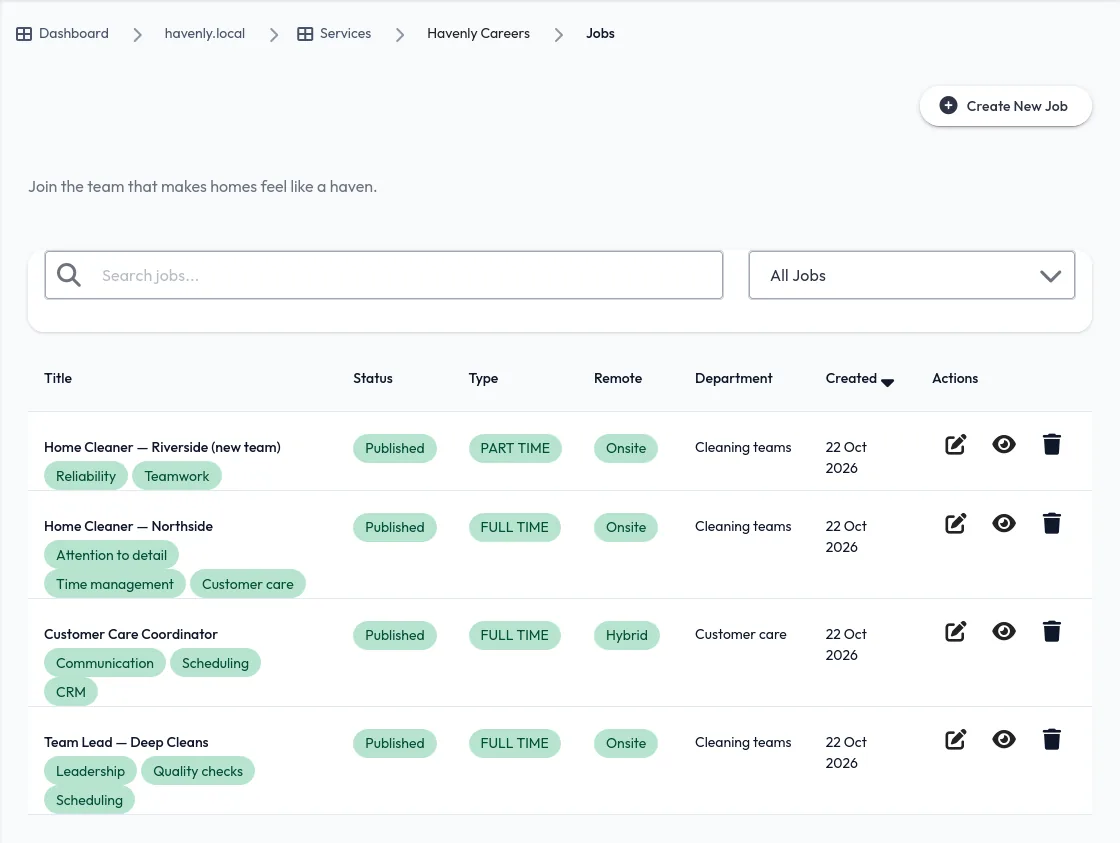1120x843 pixels.
Task: Click Cleaning teams cell of Riverside job
Action: point(743,447)
